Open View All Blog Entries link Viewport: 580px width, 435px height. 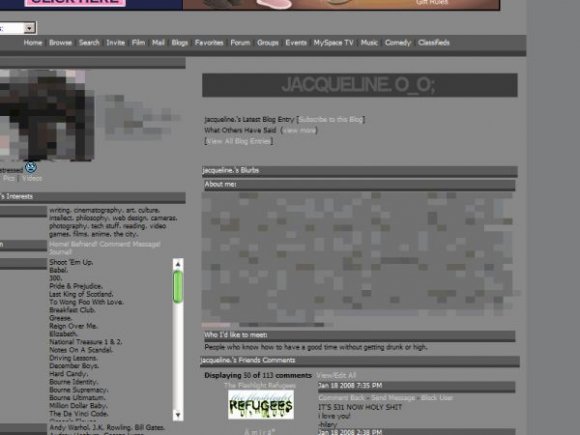tap(239, 141)
